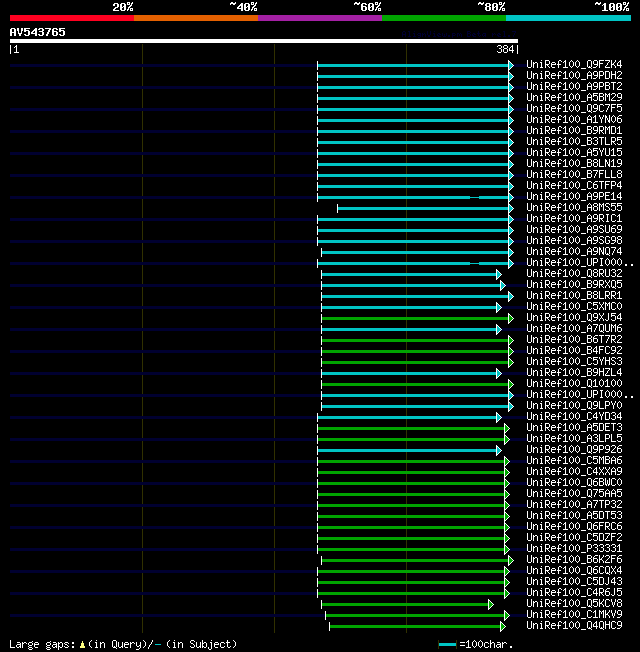This screenshot has width=640, height=652.
Task: Select label UniRef100_B7FLL8
Action: point(574,174)
